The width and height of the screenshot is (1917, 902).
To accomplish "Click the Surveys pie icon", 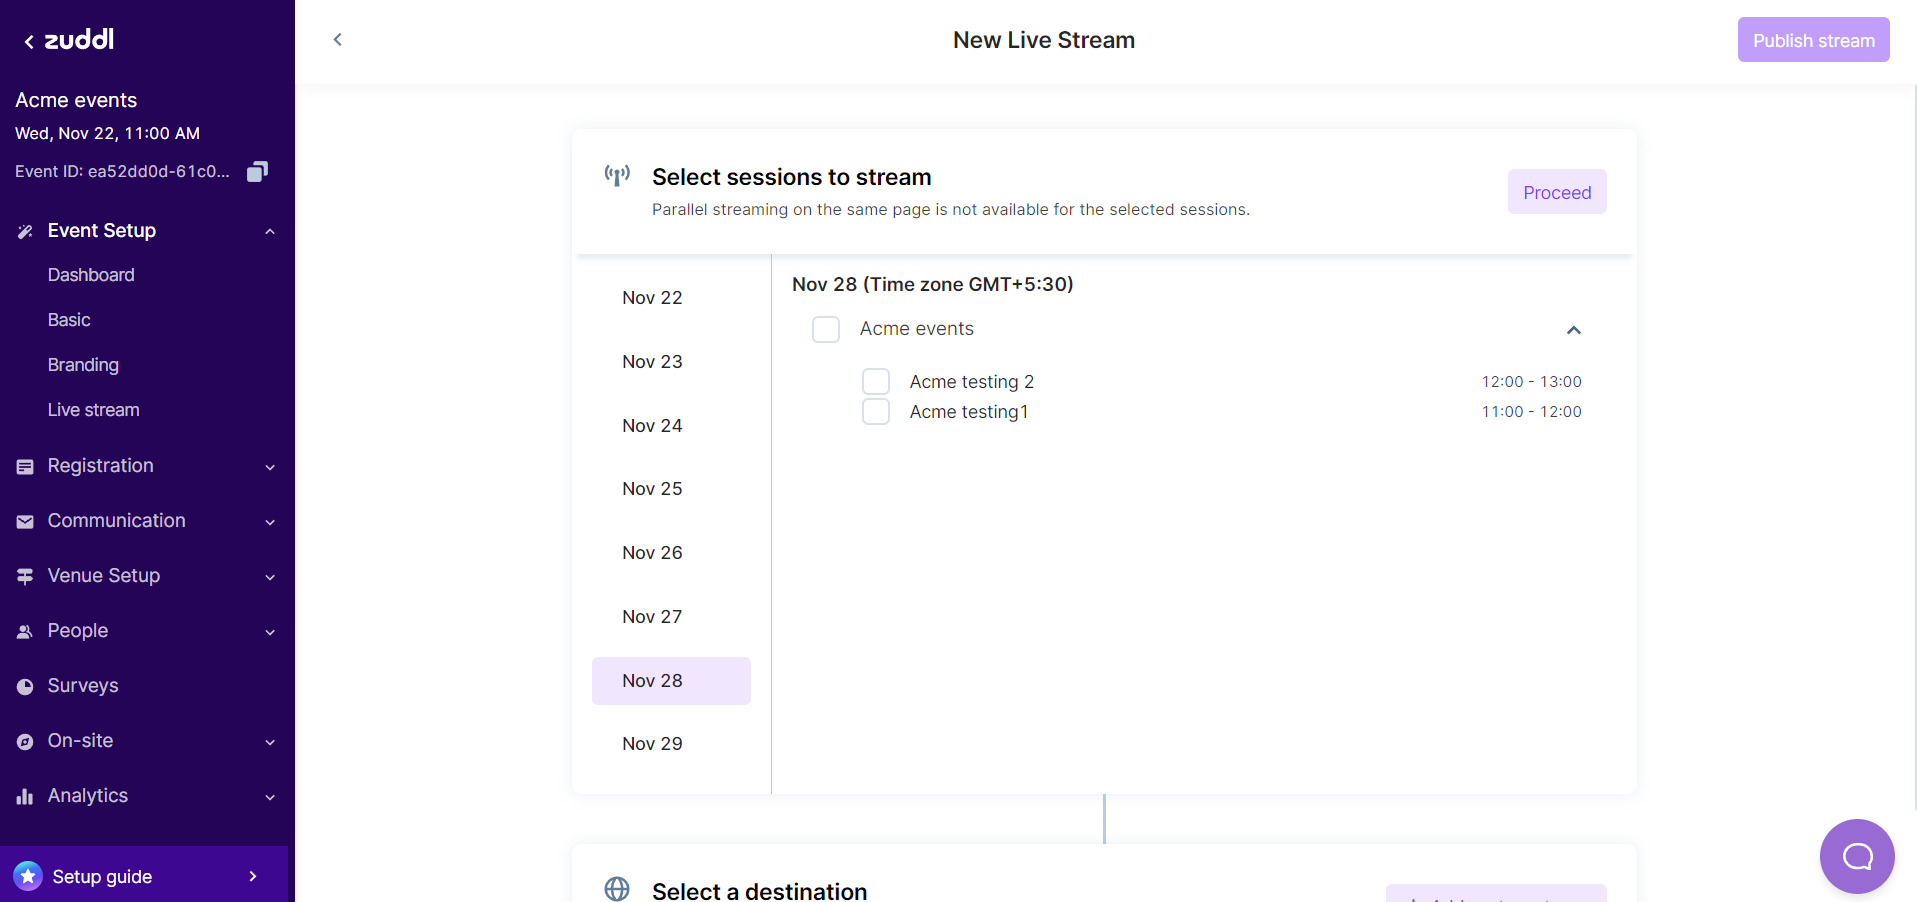I will point(25,686).
